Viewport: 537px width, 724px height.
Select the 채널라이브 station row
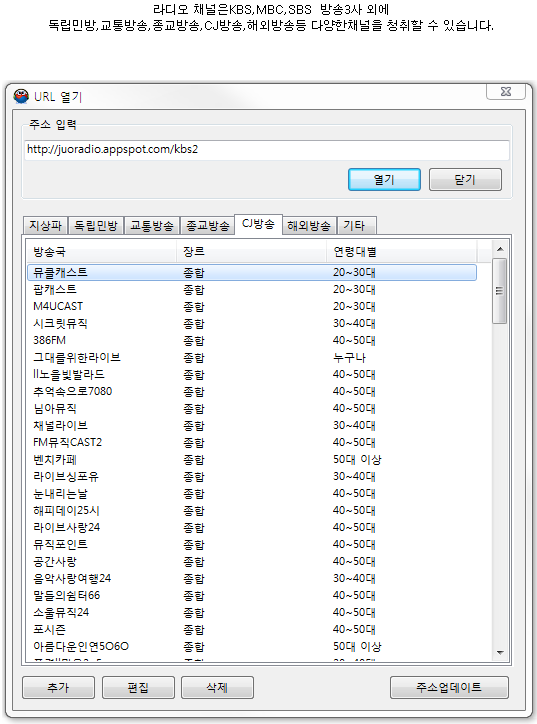(252, 426)
